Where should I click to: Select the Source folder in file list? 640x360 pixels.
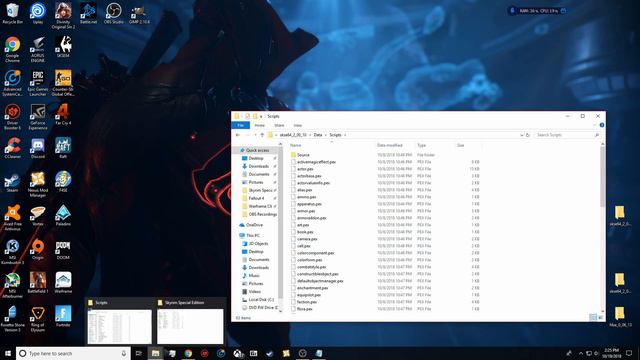(303, 155)
